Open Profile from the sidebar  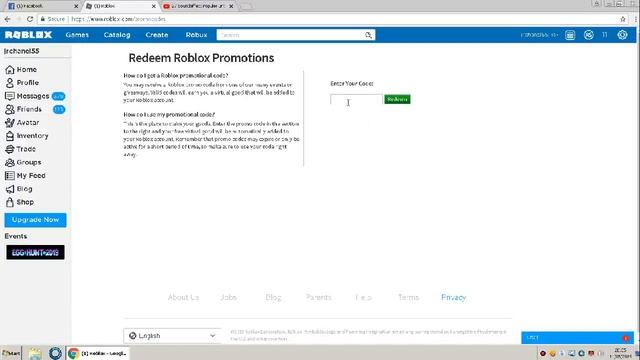tap(22, 82)
